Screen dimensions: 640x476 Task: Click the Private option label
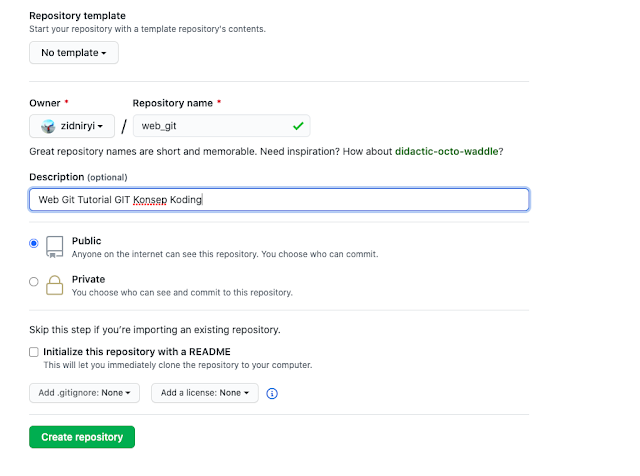point(88,279)
